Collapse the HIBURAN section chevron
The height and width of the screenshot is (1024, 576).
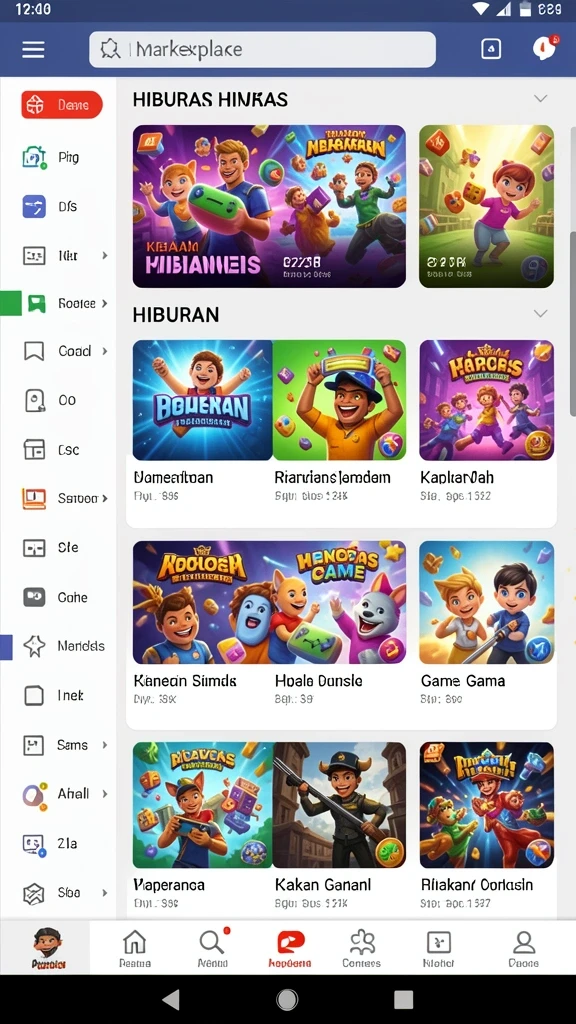pos(540,313)
